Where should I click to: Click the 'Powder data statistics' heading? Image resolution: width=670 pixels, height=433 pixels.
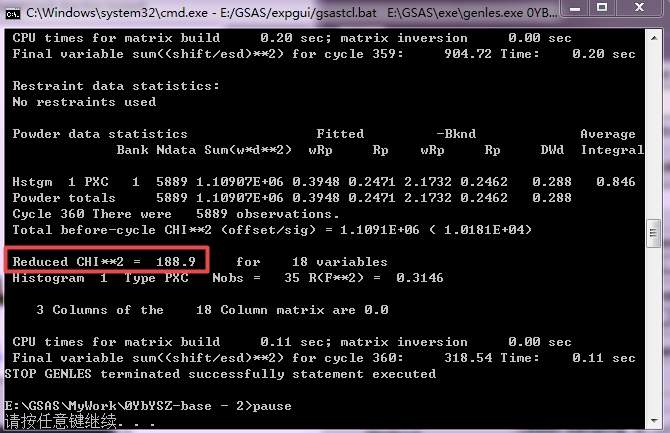point(100,134)
